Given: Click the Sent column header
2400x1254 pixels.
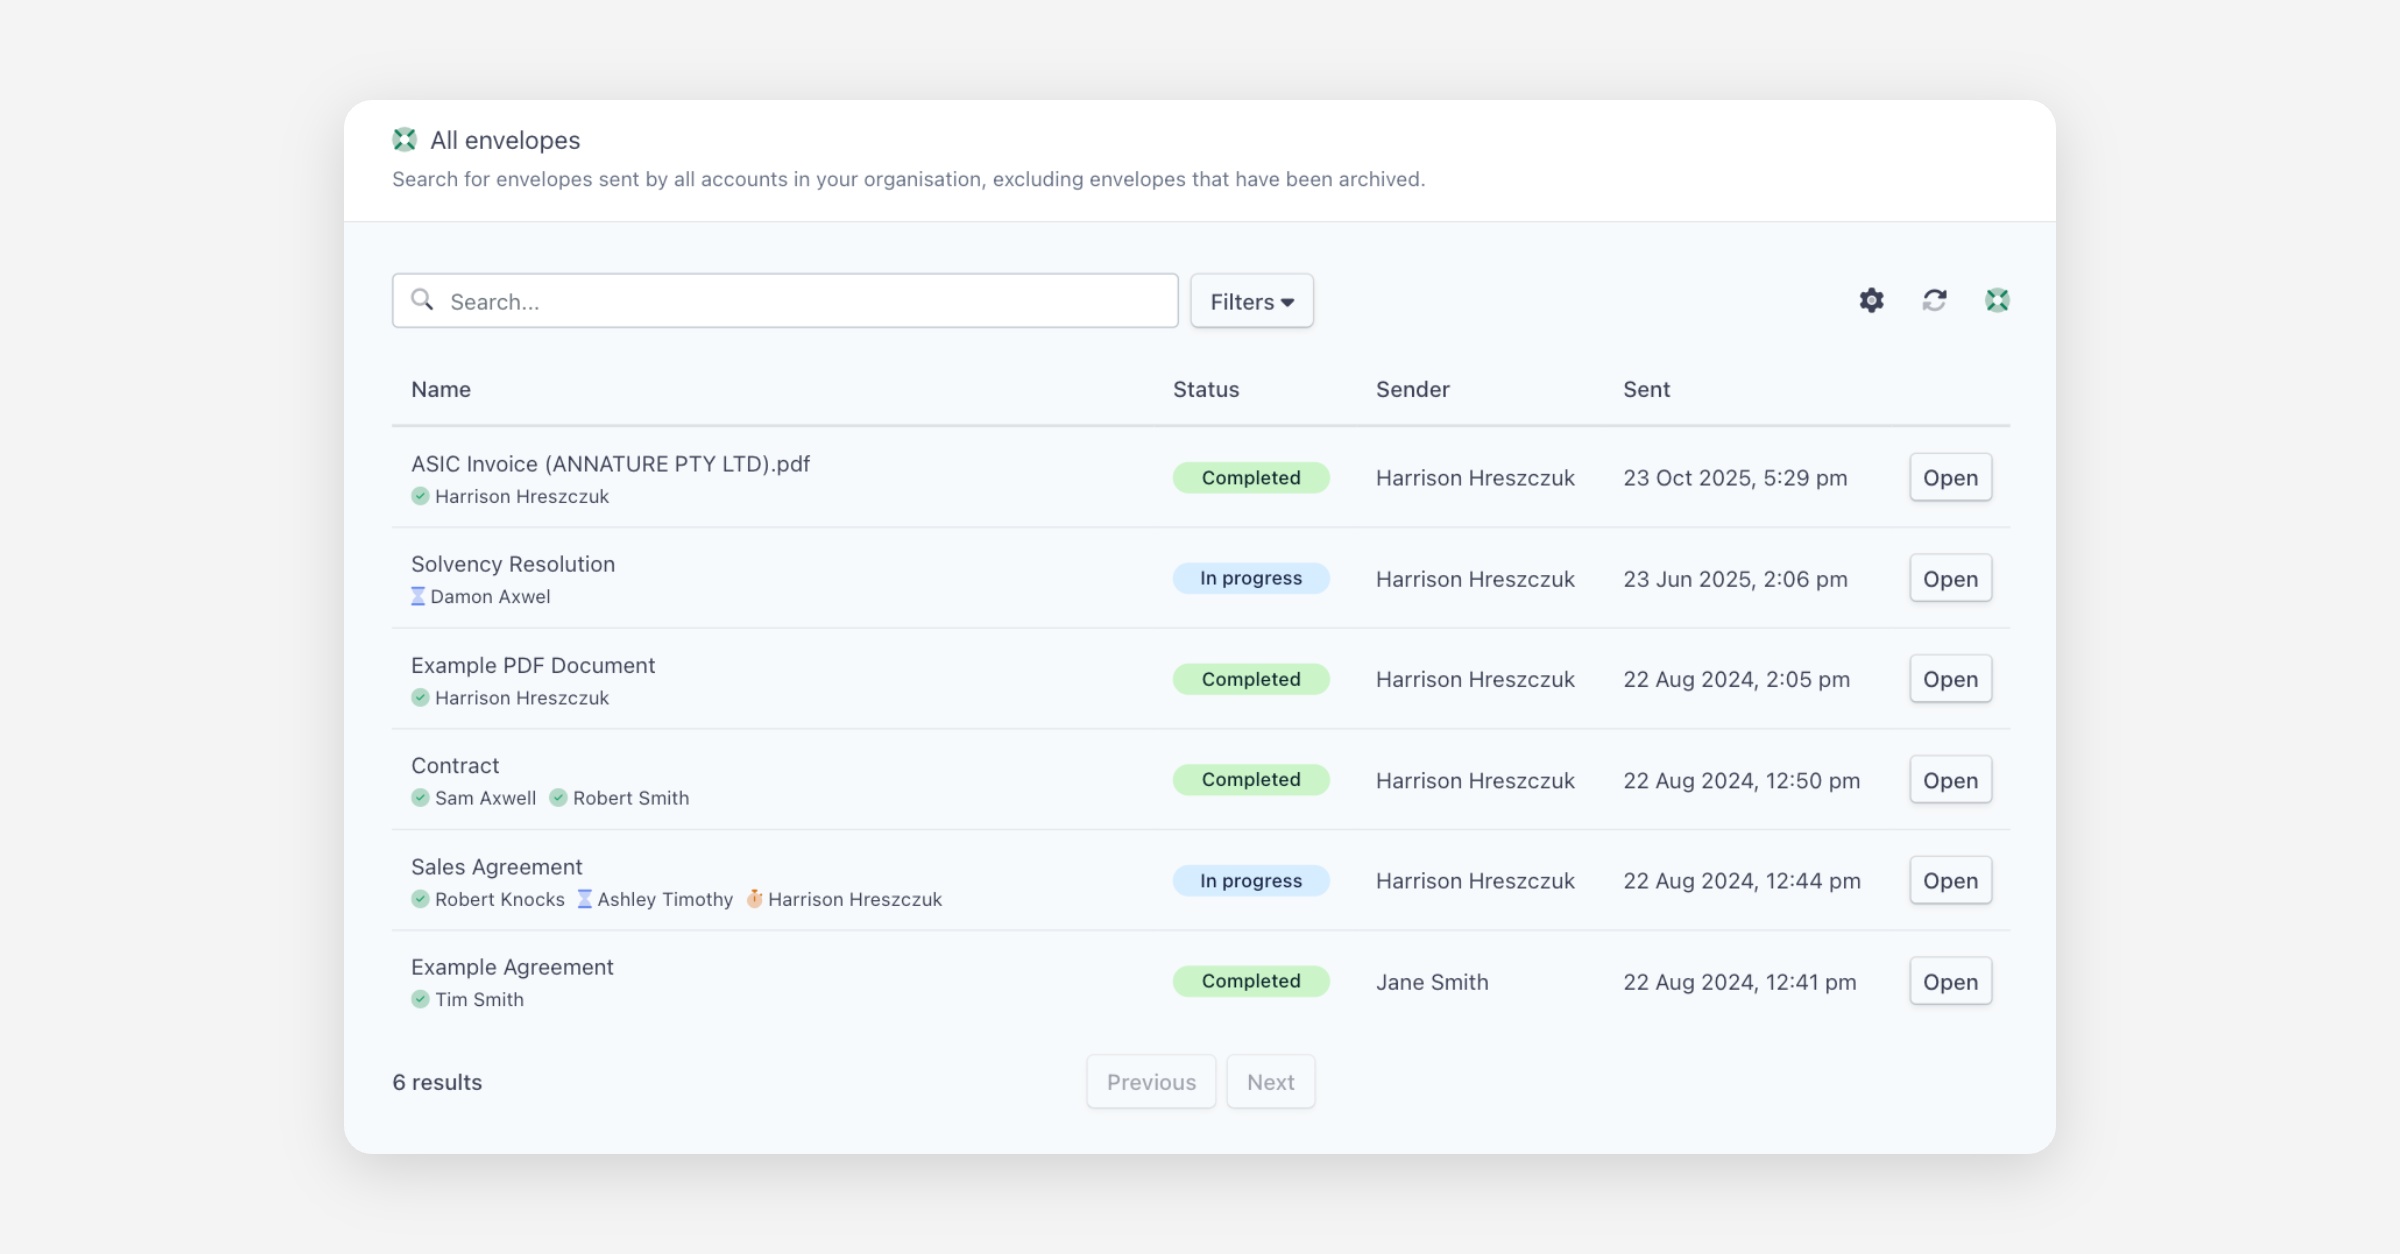Looking at the screenshot, I should point(1646,389).
